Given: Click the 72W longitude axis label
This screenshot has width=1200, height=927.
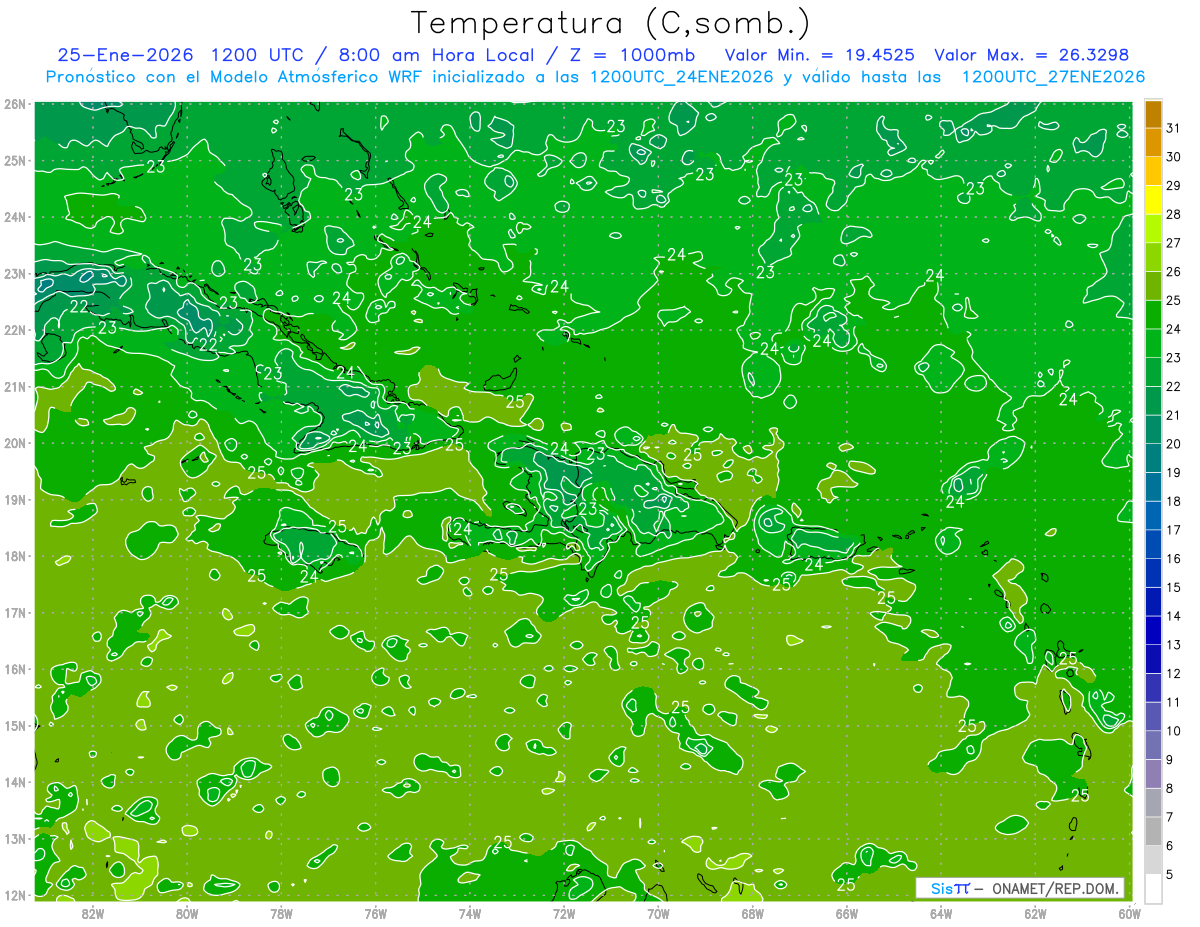Looking at the screenshot, I should pos(564,912).
